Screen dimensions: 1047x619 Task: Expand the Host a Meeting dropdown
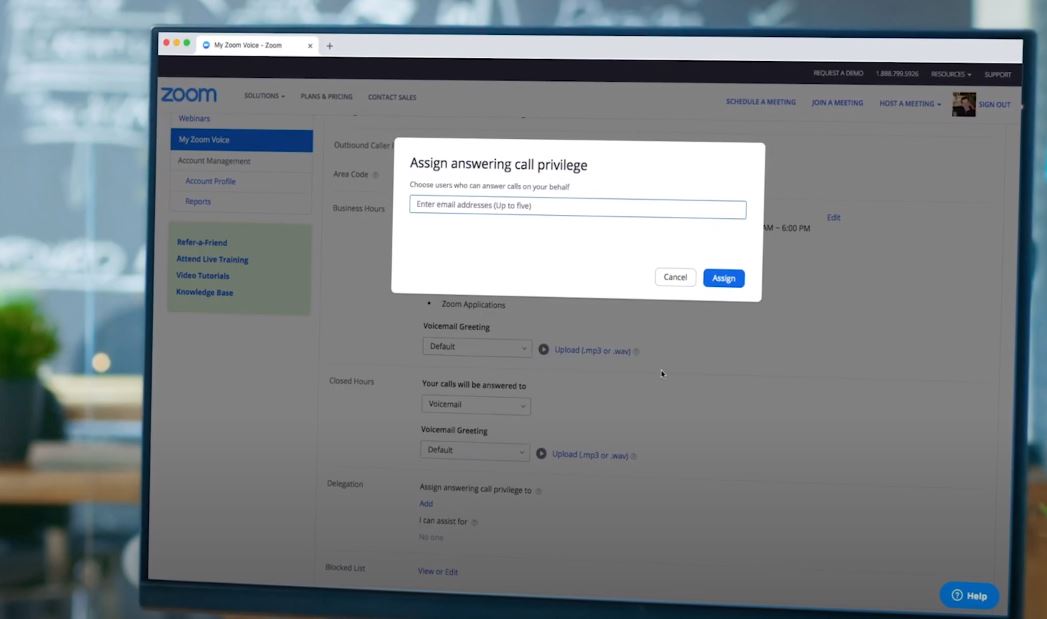coord(910,104)
